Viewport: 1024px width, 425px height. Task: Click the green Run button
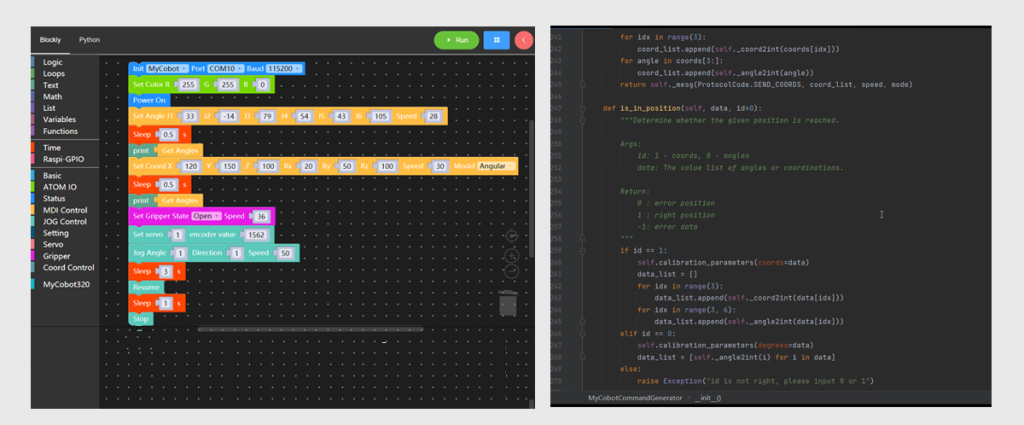click(456, 40)
